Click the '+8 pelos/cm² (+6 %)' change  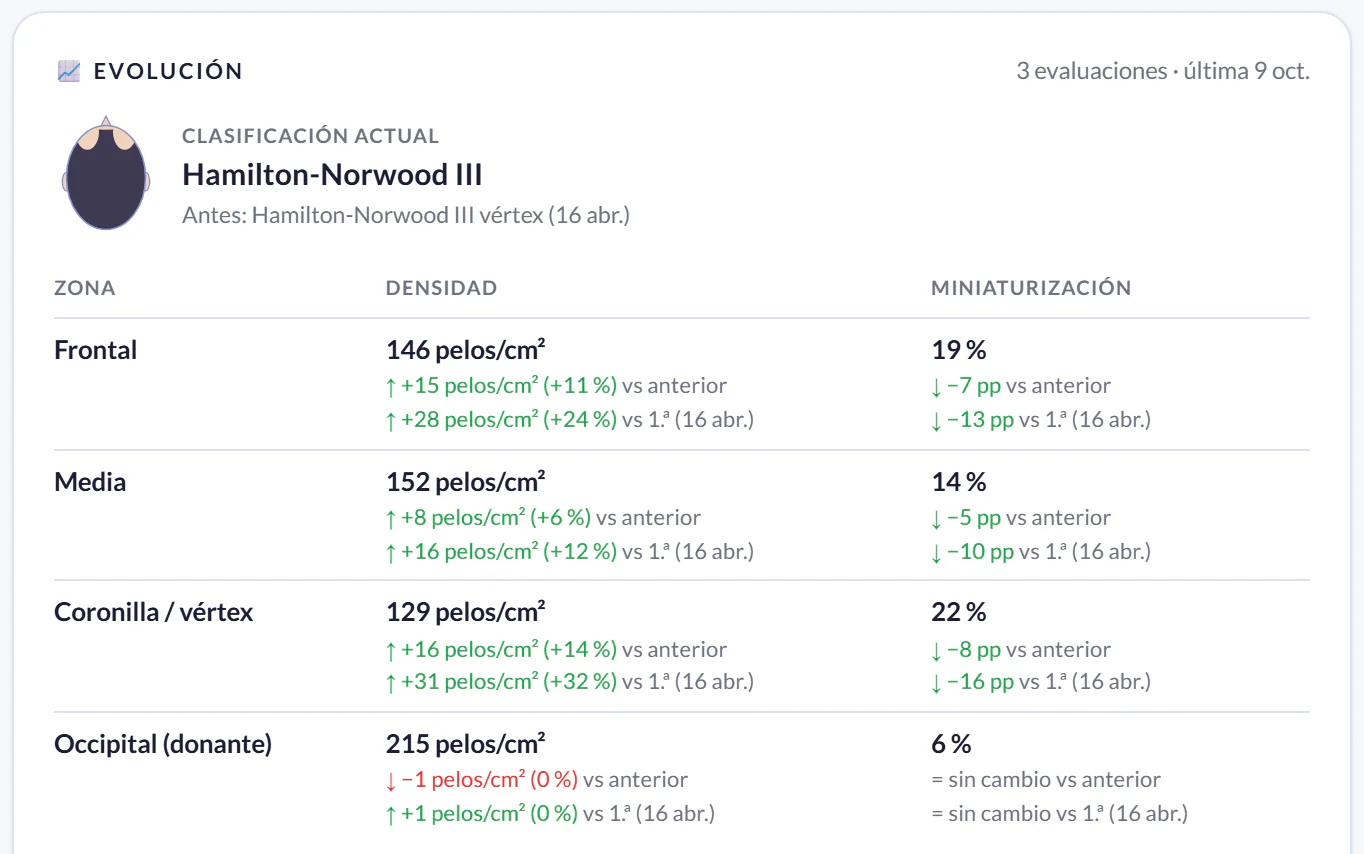[x=488, y=518]
